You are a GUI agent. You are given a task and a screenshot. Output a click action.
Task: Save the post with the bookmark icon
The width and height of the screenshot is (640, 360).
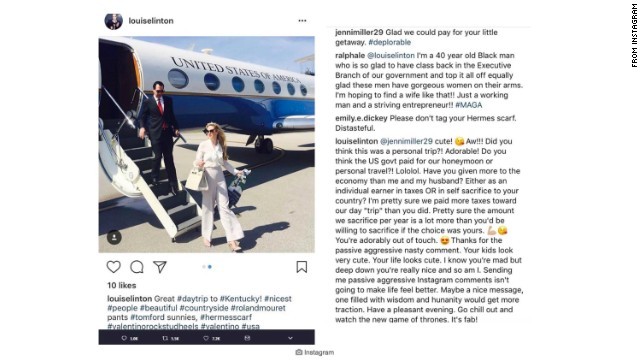302,267
